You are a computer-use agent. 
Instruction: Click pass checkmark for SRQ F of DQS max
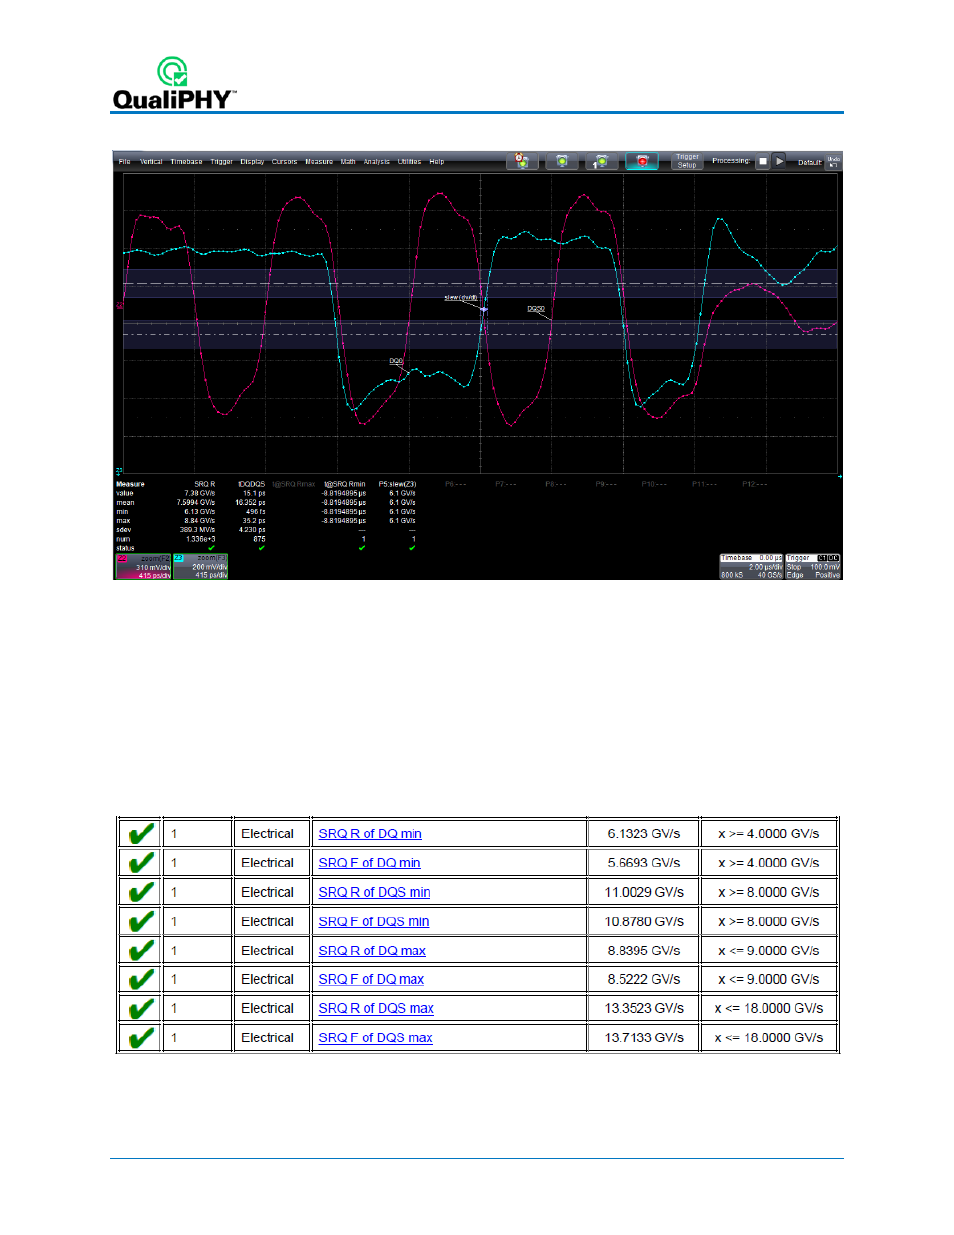coord(141,1037)
